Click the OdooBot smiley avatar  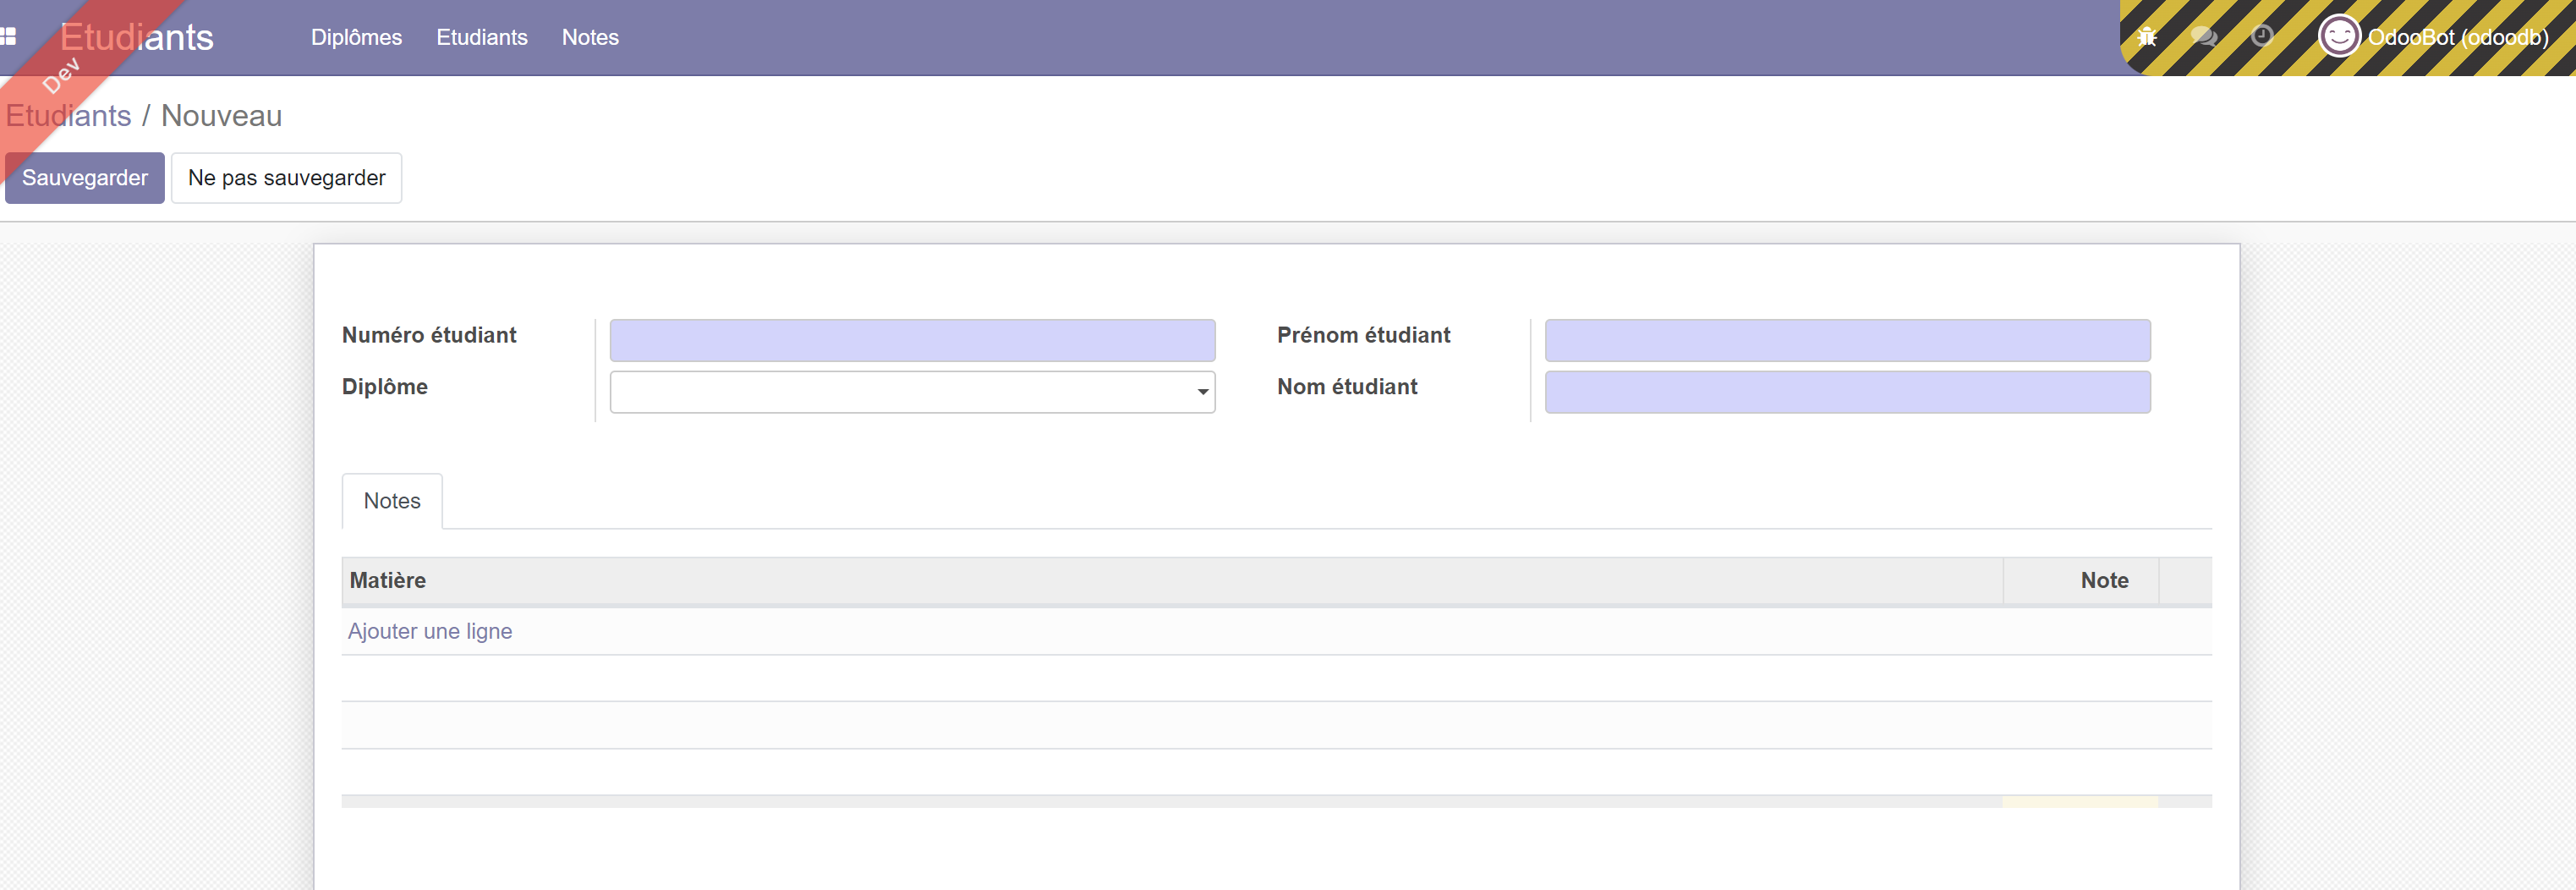click(2338, 37)
